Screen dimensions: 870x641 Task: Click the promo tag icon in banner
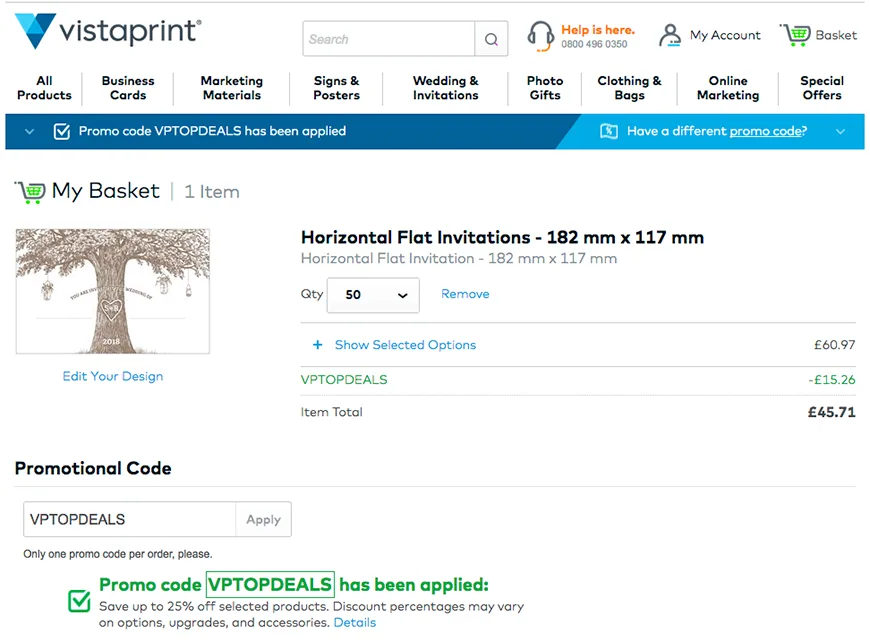[x=609, y=131]
